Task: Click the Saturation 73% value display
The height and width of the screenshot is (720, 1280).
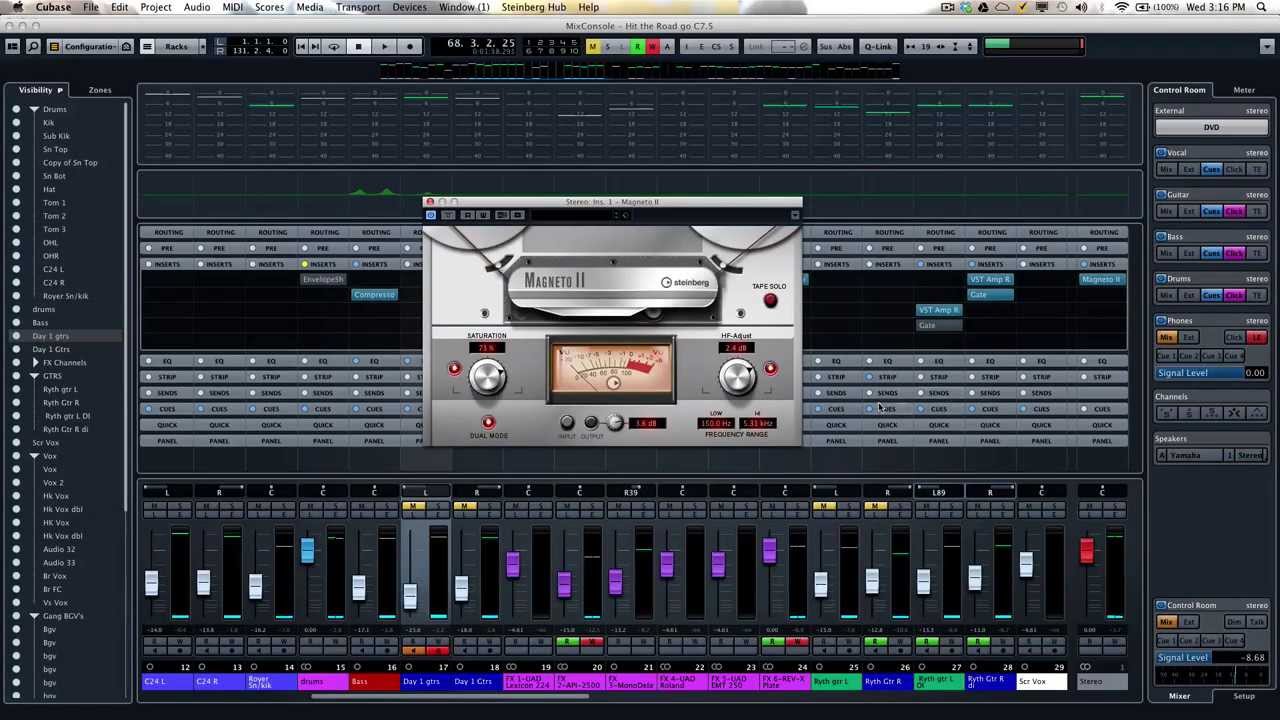Action: click(487, 348)
